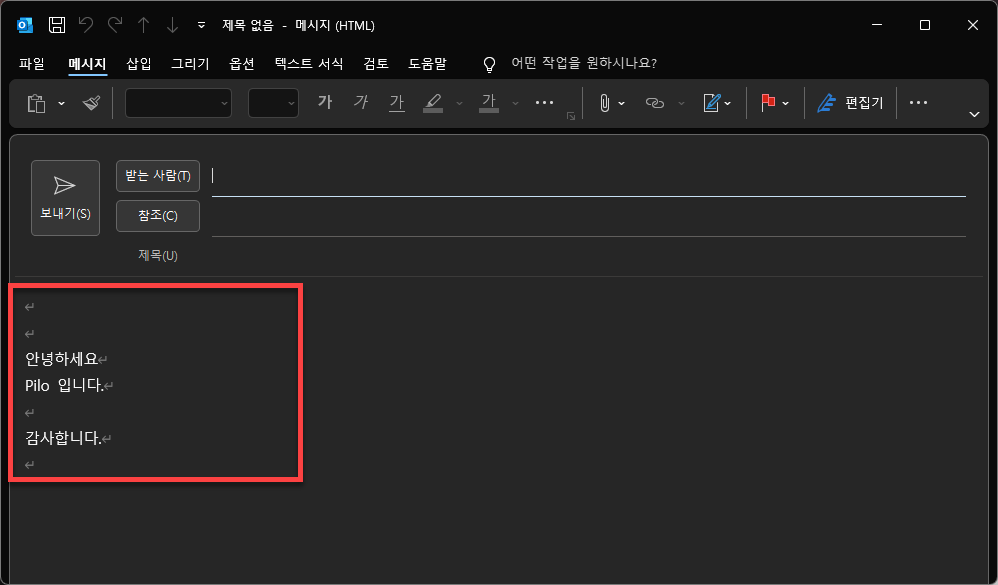Viewport: 998px width, 585px height.
Task: Toggle underline 가 formatting
Action: 397,102
